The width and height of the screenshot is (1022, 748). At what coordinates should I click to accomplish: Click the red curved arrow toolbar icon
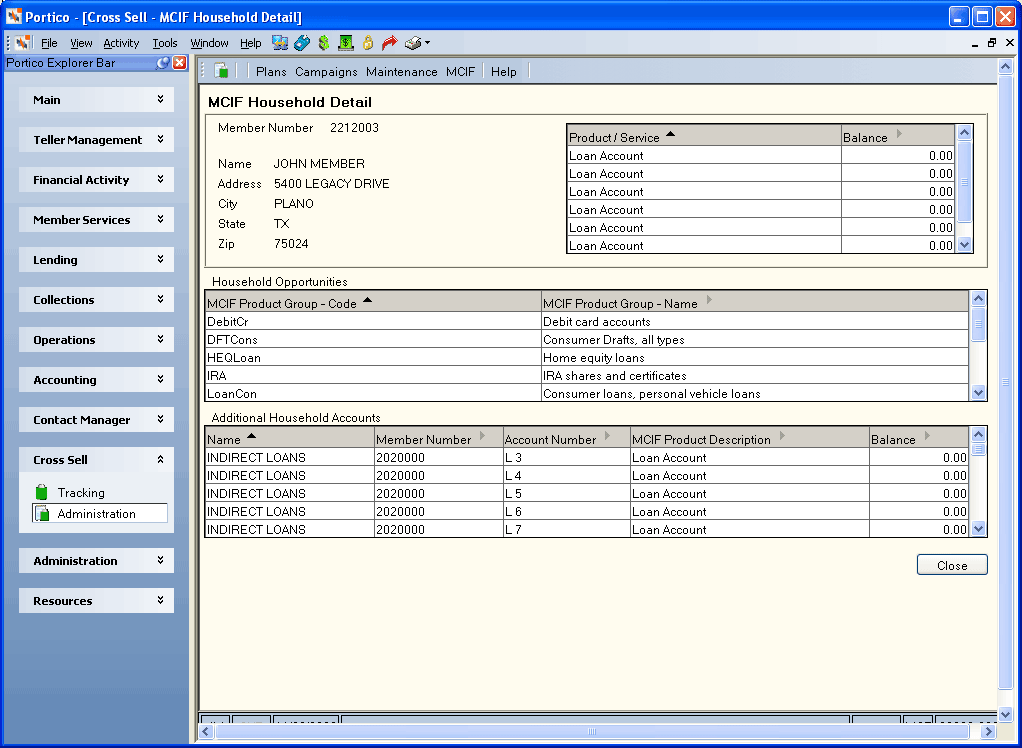click(389, 43)
